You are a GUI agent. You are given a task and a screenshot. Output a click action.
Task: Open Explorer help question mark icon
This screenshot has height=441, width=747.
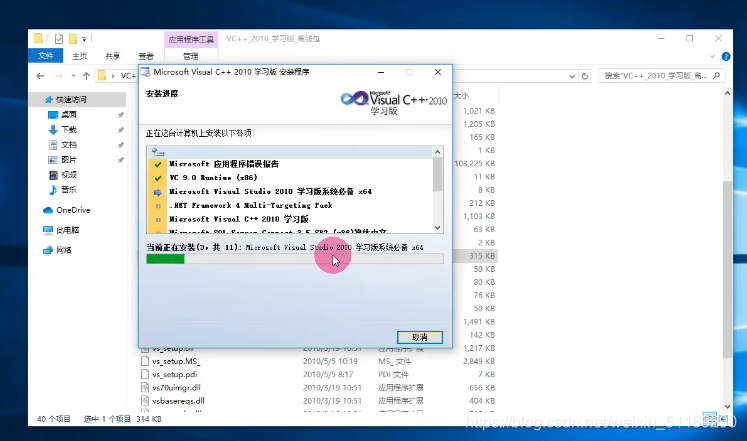(726, 56)
